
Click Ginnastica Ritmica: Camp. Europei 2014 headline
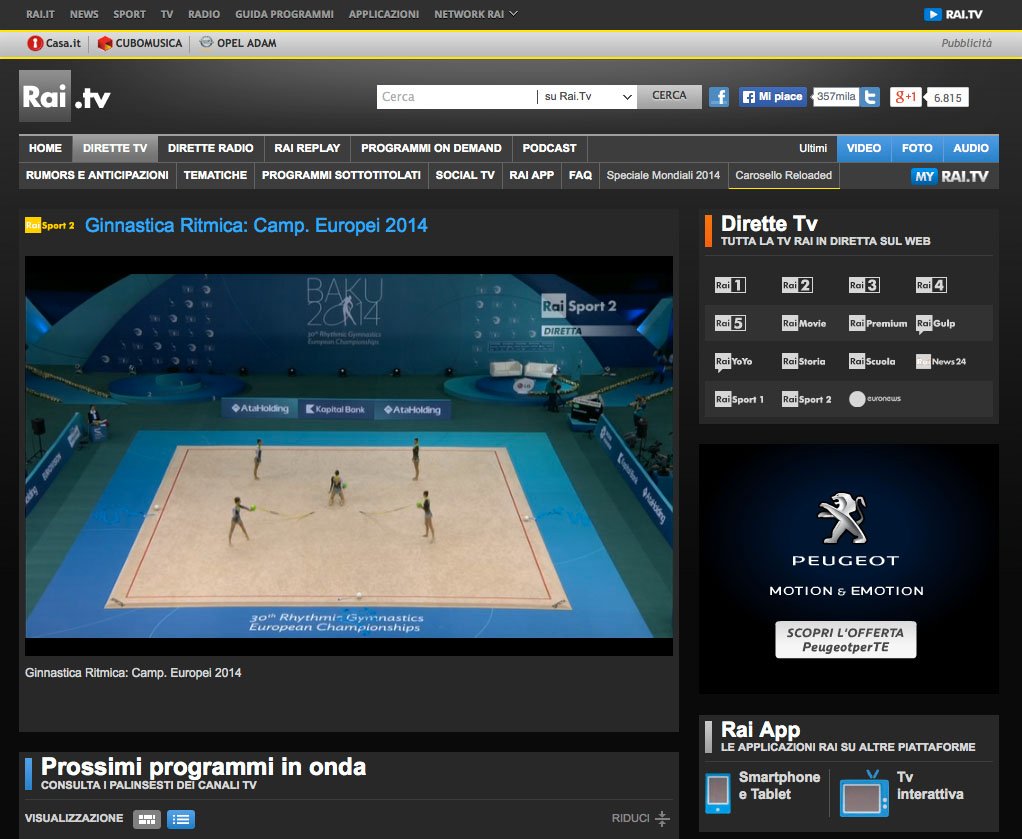click(256, 226)
